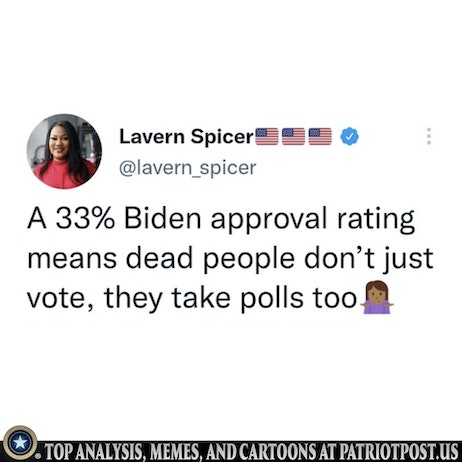Open the @lavern_spicer handle link
The height and width of the screenshot is (462, 462).
point(188,168)
